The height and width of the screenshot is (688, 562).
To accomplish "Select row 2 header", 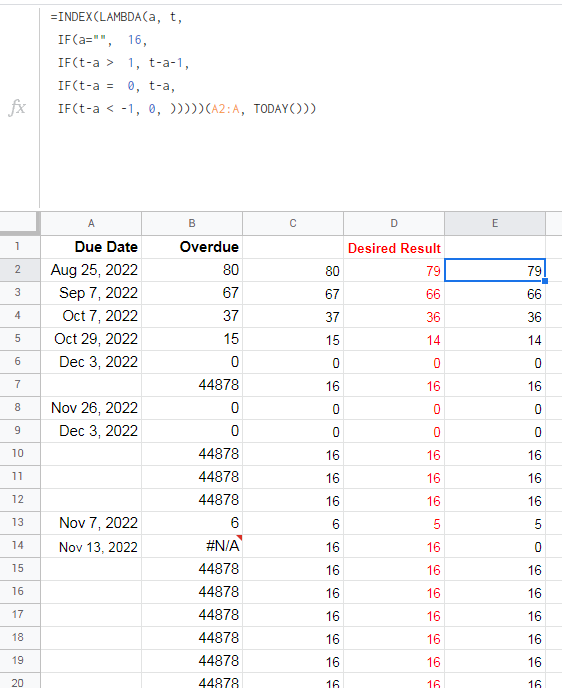I will coord(18,269).
